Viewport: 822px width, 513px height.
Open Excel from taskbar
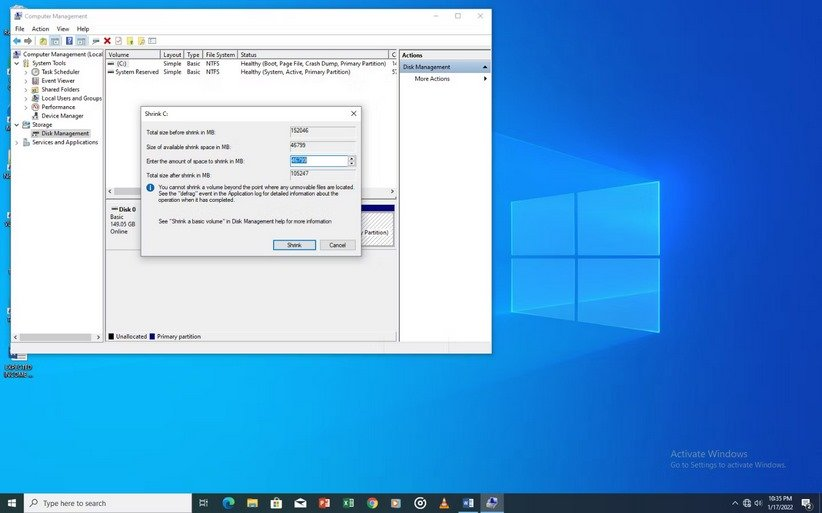click(x=348, y=503)
